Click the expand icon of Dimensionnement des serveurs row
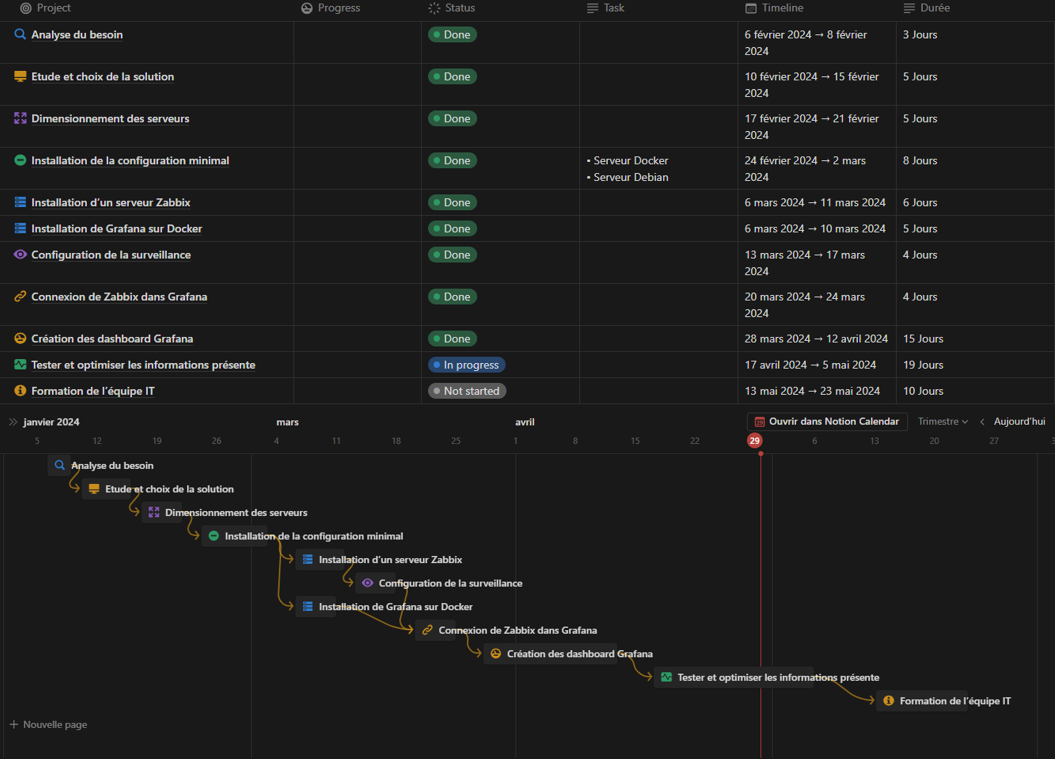 [x=20, y=118]
